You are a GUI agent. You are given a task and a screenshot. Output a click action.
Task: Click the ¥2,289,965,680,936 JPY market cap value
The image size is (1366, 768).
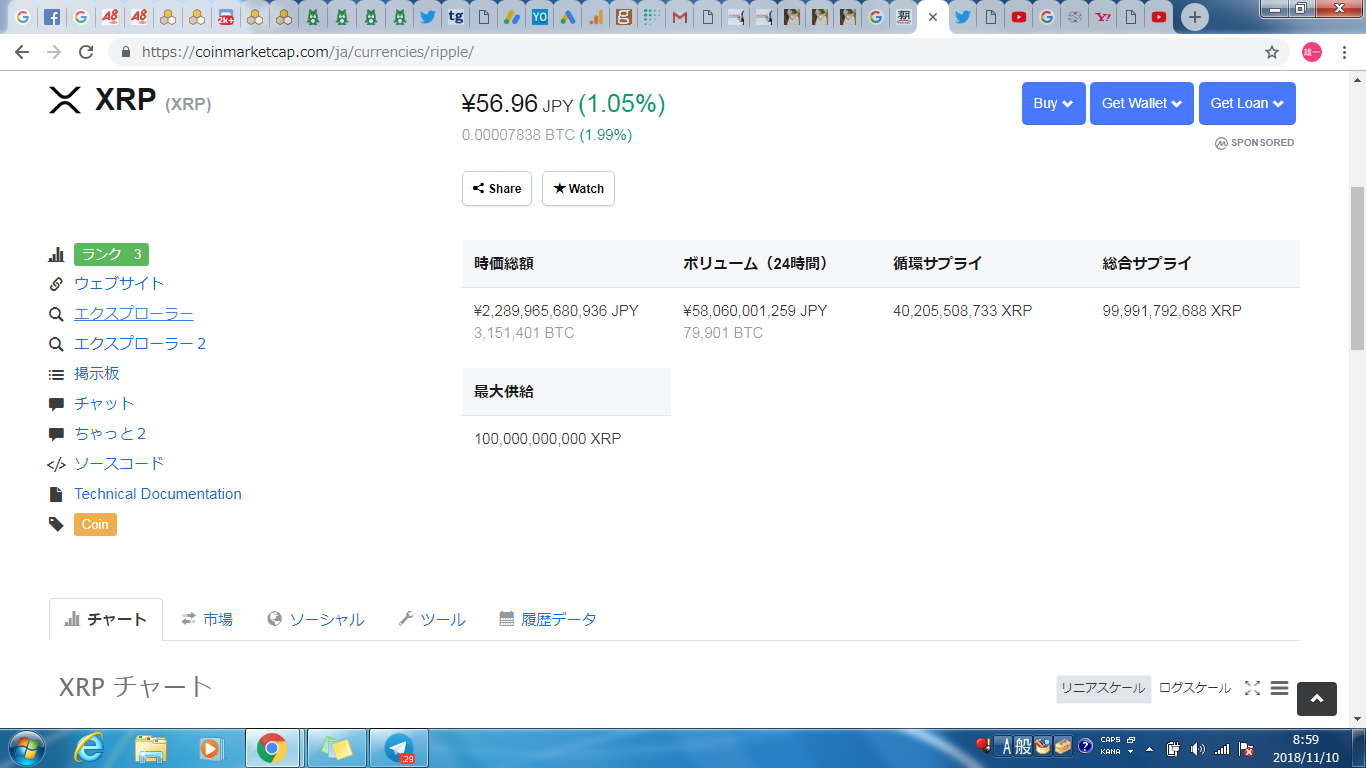click(556, 311)
